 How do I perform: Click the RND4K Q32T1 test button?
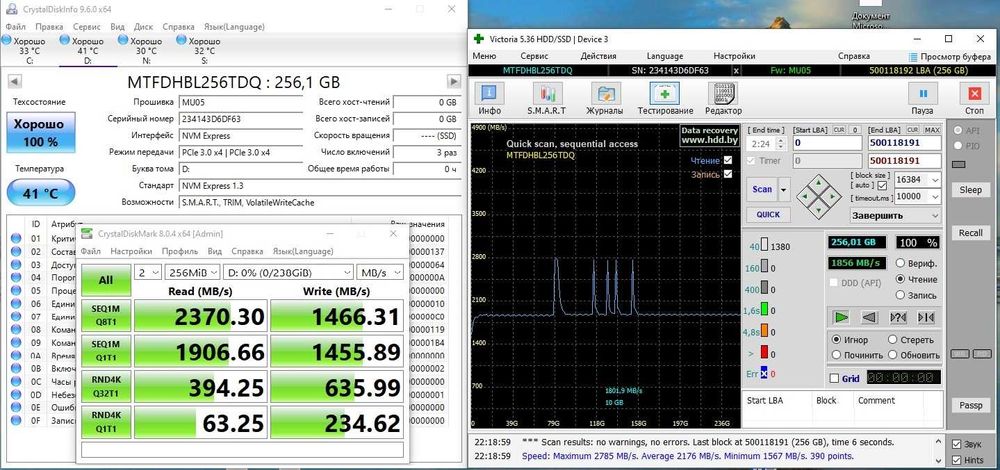(x=106, y=387)
